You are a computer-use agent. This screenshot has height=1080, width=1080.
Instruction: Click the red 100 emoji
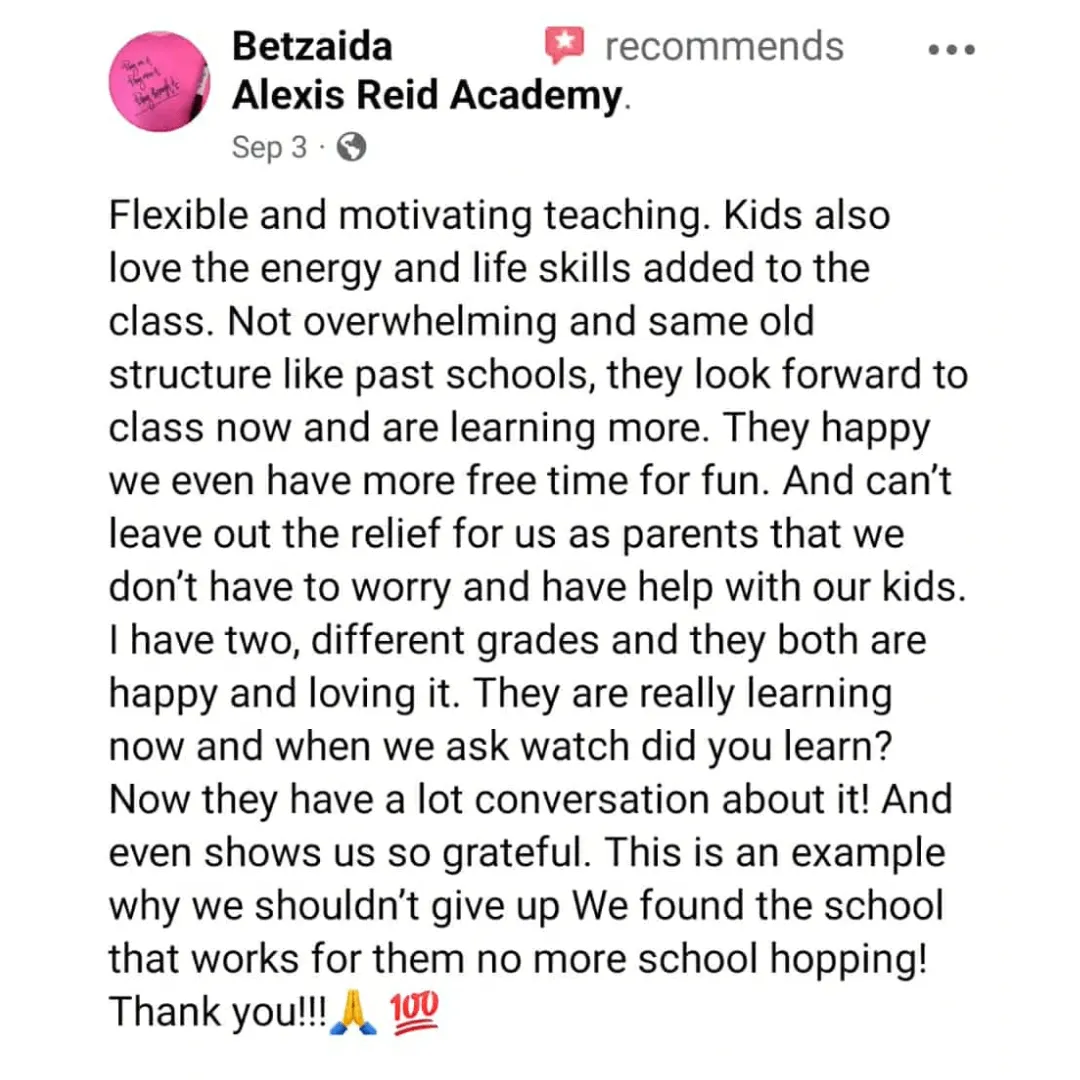pos(415,1012)
